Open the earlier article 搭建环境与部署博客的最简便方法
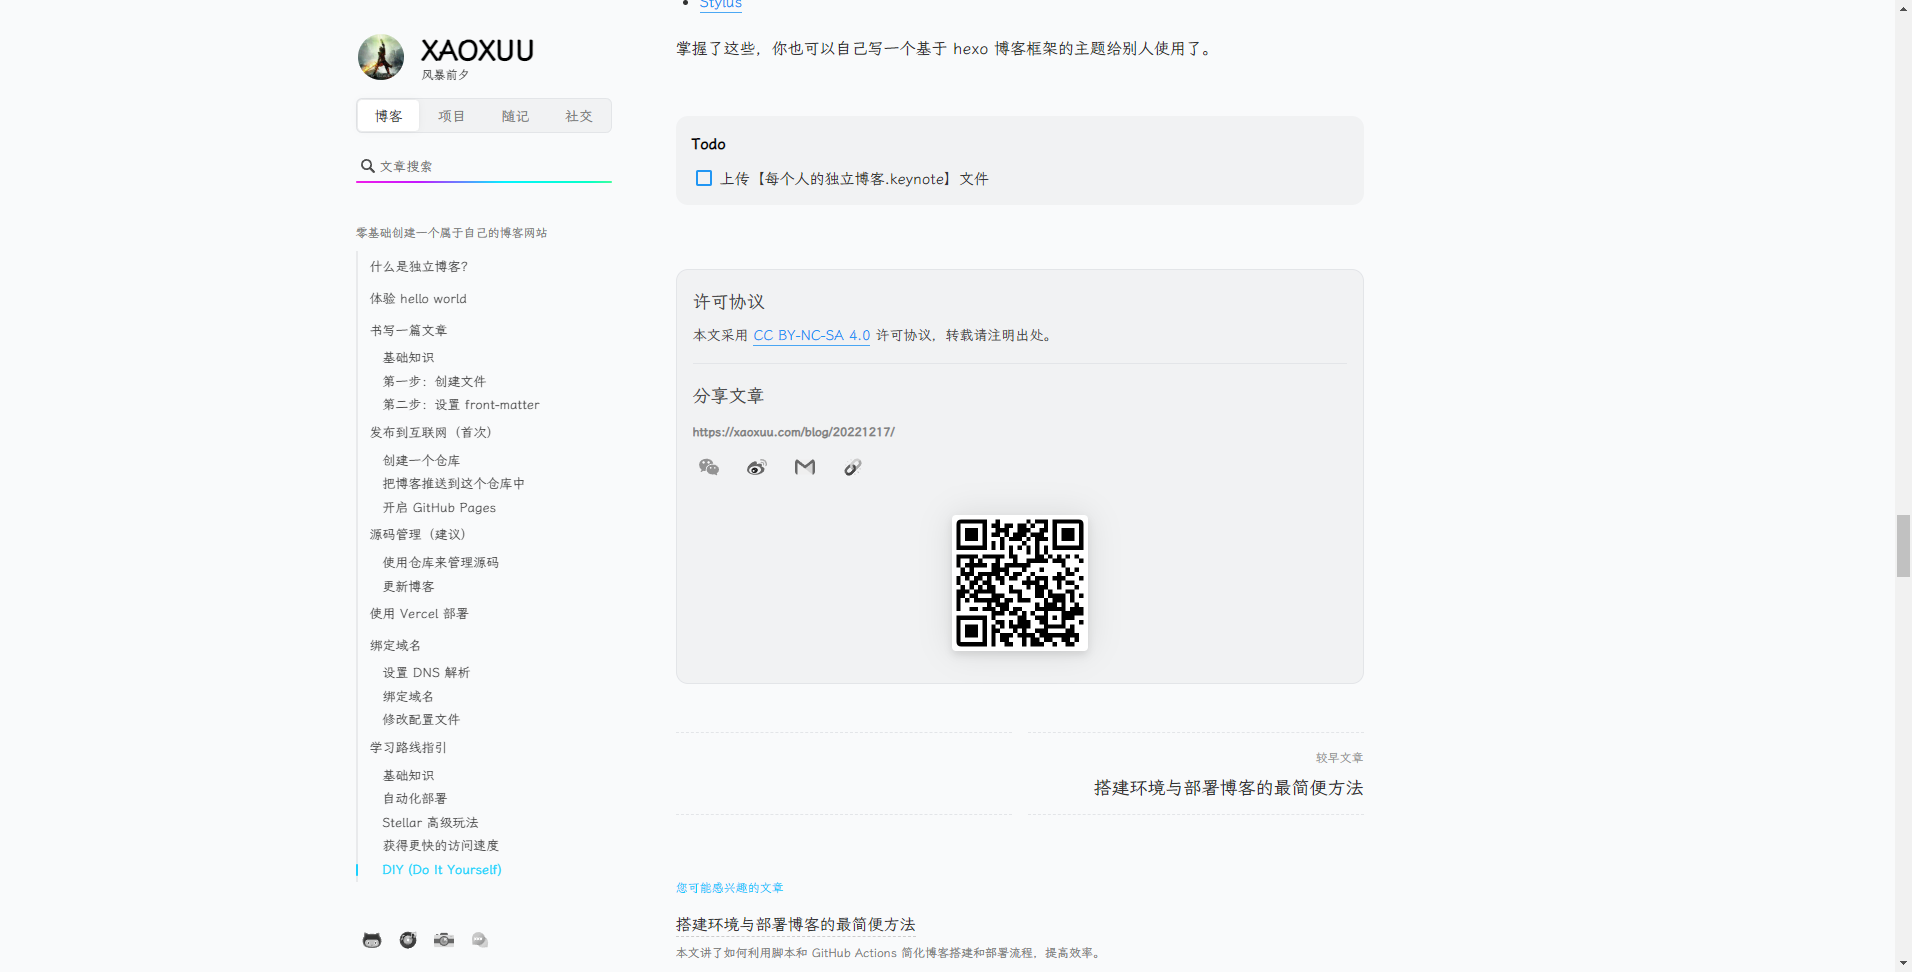The width and height of the screenshot is (1912, 972). pyautogui.click(x=1228, y=788)
